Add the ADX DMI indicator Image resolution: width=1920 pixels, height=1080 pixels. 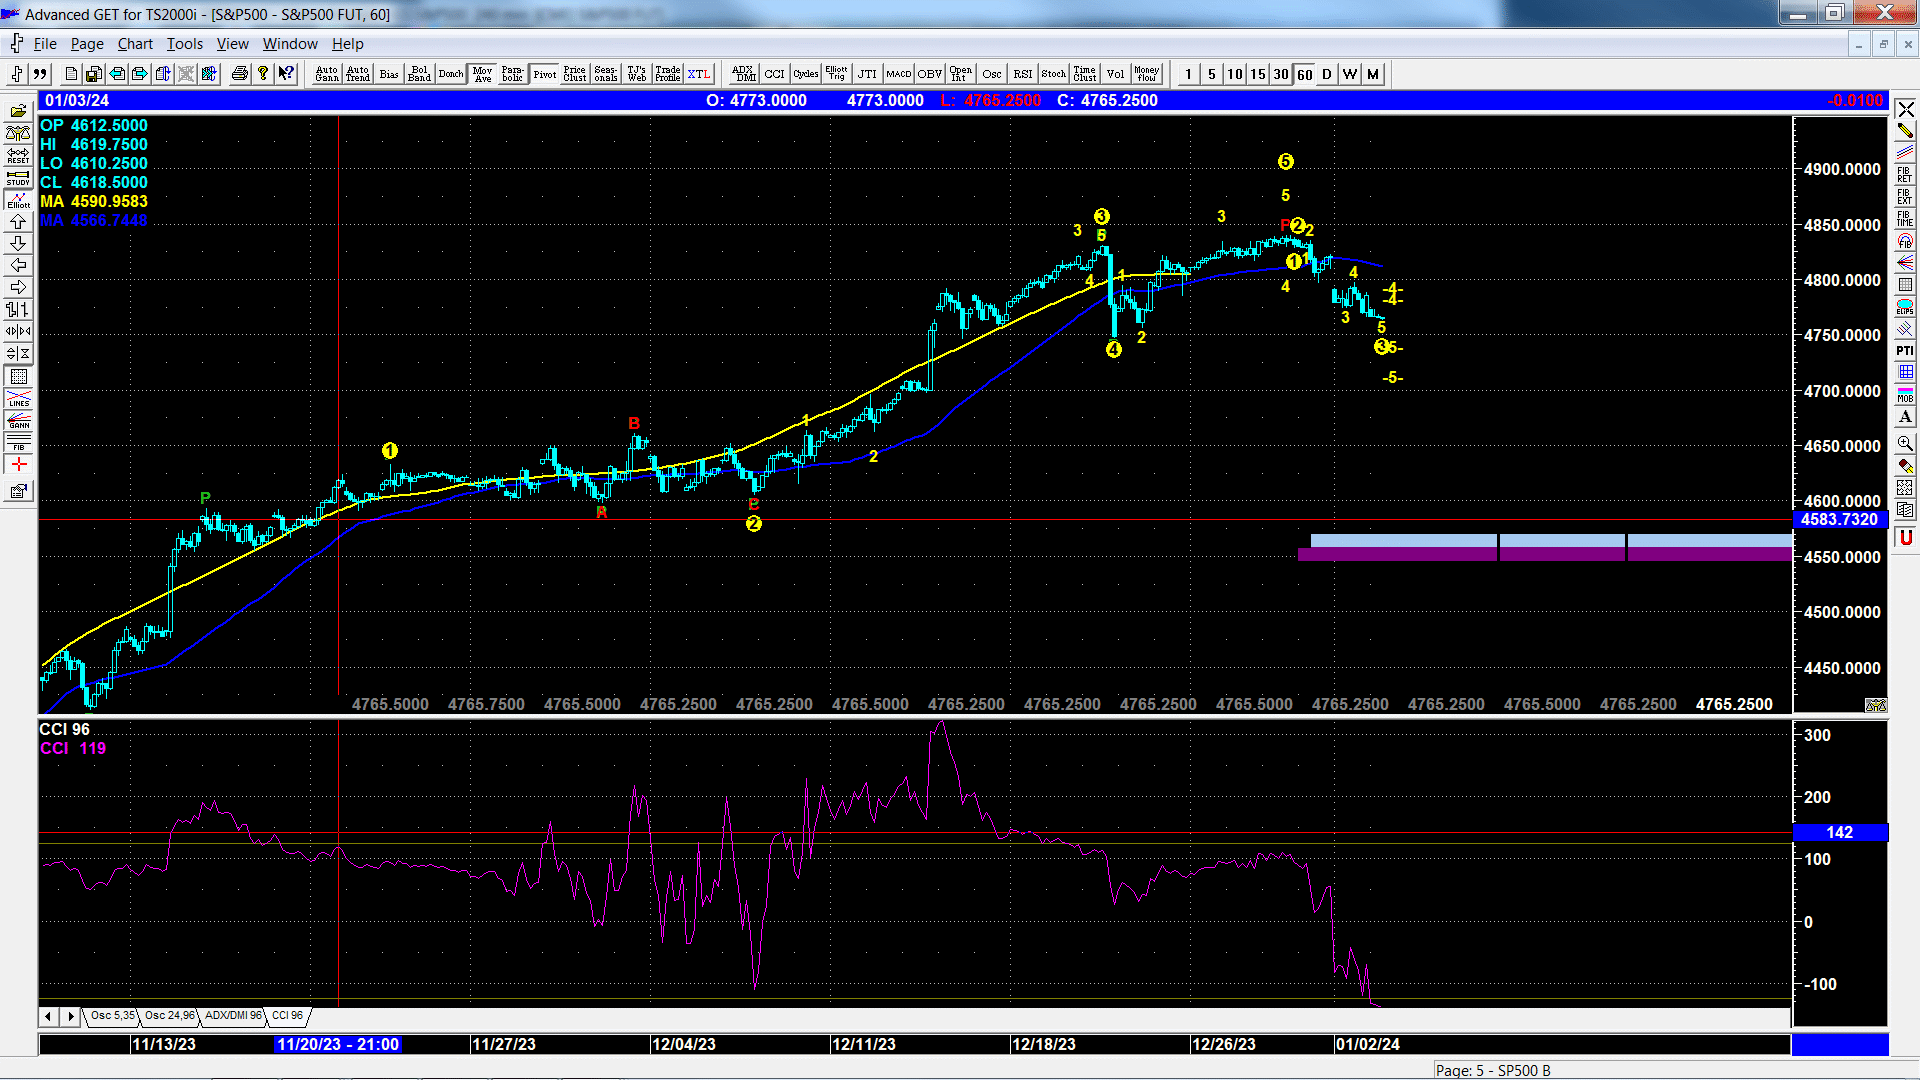pos(744,74)
